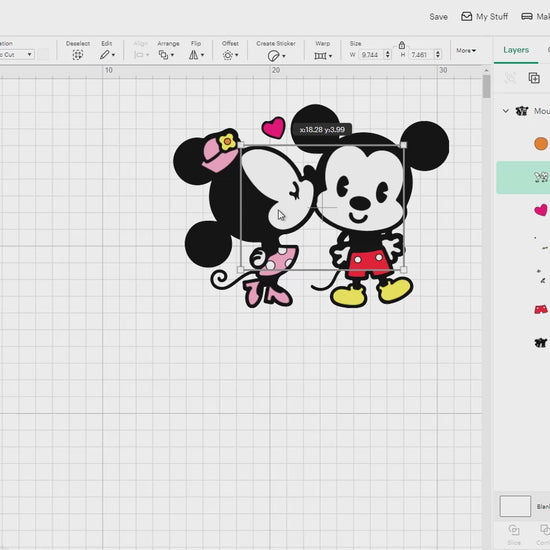Collapse the Mouse group in Layers
Viewport: 550px width, 550px height.
[x=505, y=111]
